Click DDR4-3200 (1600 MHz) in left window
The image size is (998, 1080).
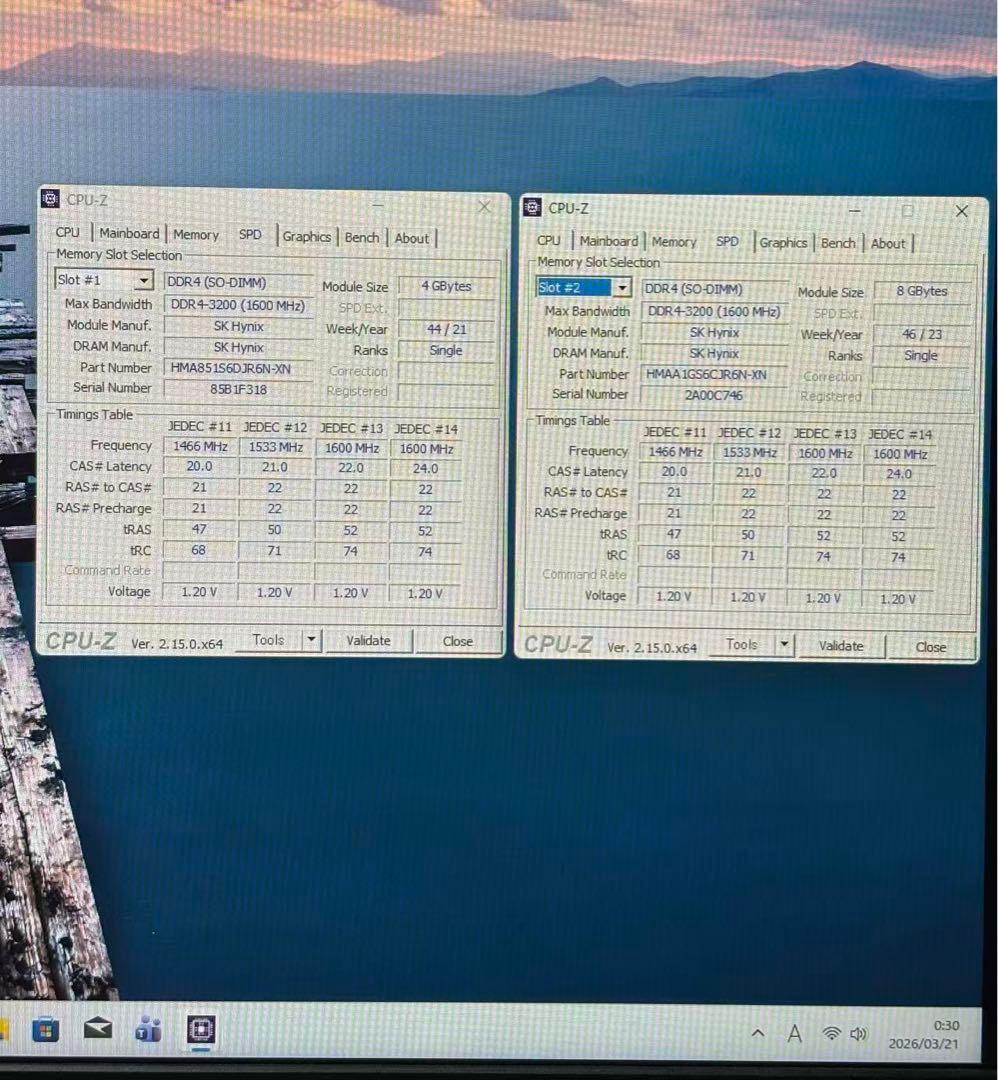(x=238, y=304)
